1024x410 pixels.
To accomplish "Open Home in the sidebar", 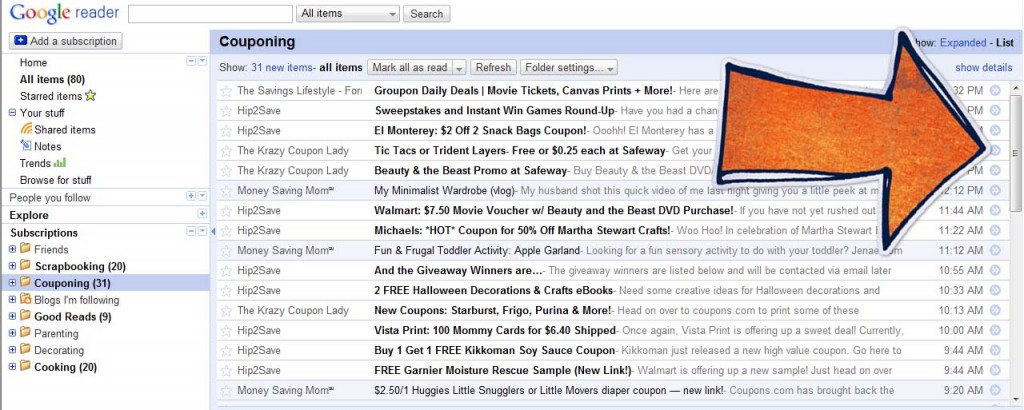I will click(x=33, y=63).
